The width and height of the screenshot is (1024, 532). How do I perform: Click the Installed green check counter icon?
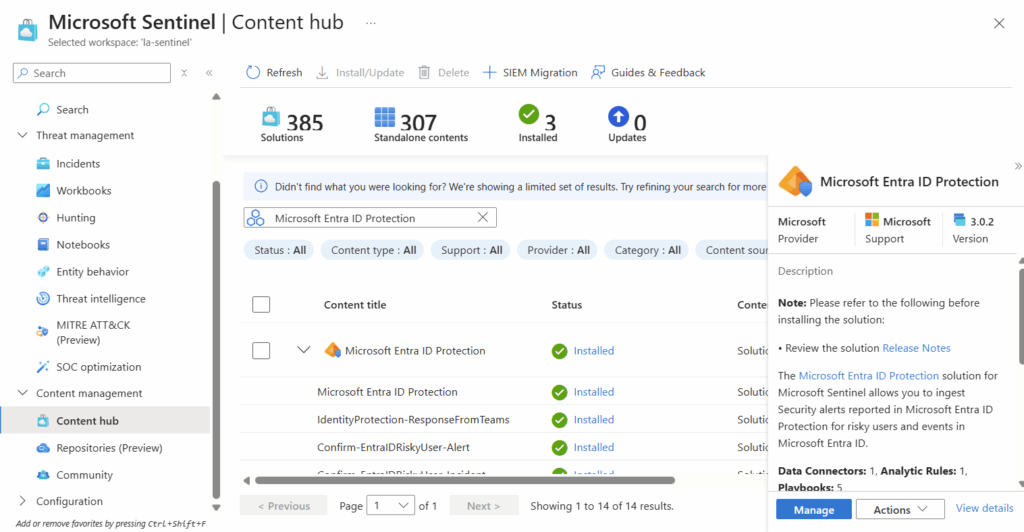[529, 114]
